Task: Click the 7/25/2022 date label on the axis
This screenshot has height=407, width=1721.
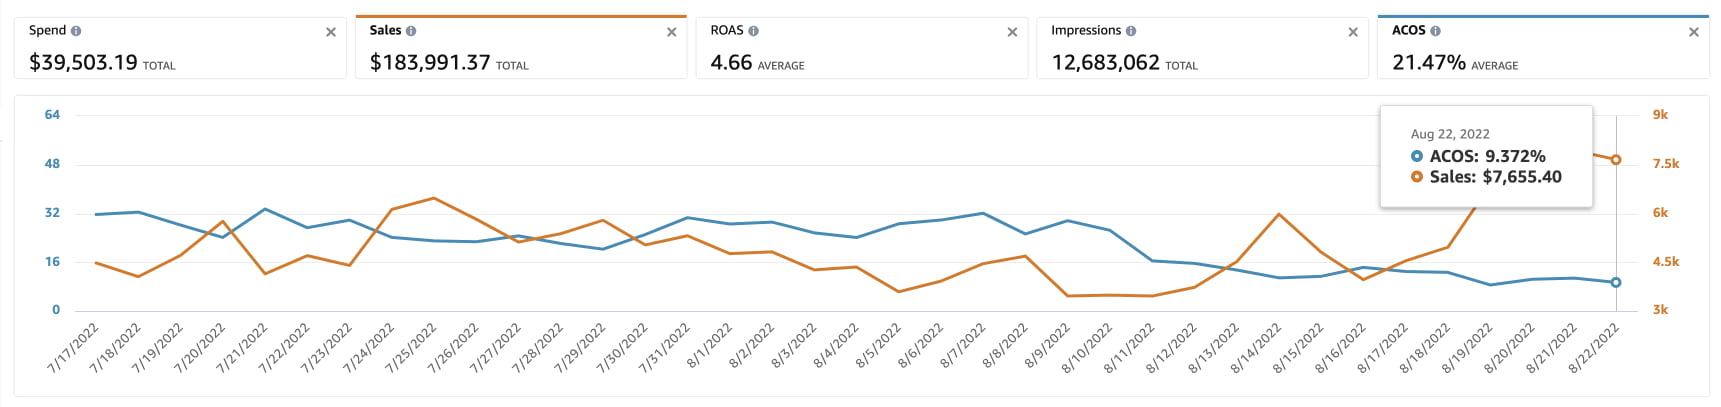Action: tap(412, 348)
